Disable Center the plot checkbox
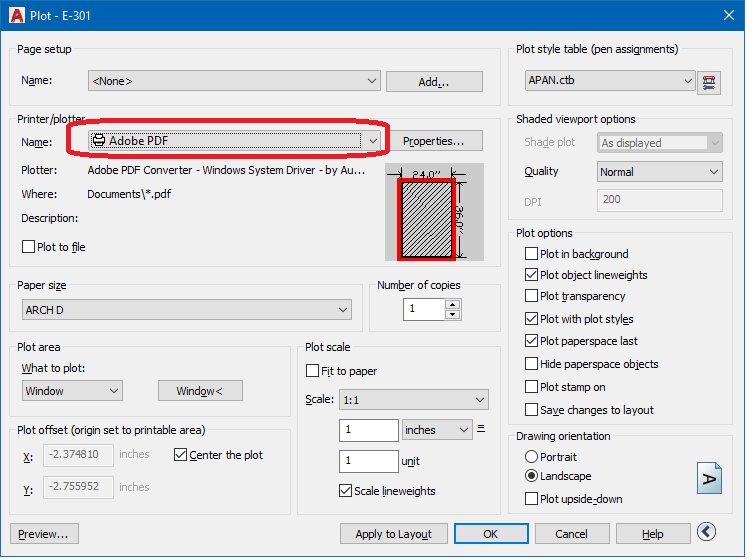This screenshot has width=752, height=560. pyautogui.click(x=180, y=455)
